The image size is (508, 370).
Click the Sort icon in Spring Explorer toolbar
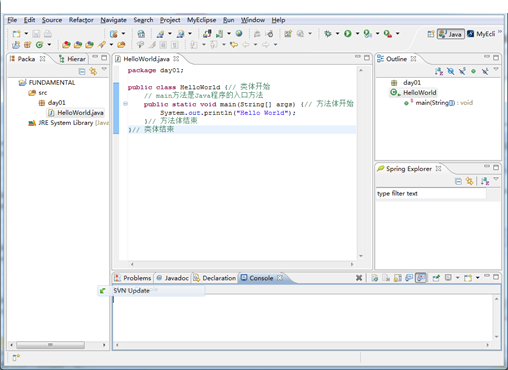(x=485, y=181)
